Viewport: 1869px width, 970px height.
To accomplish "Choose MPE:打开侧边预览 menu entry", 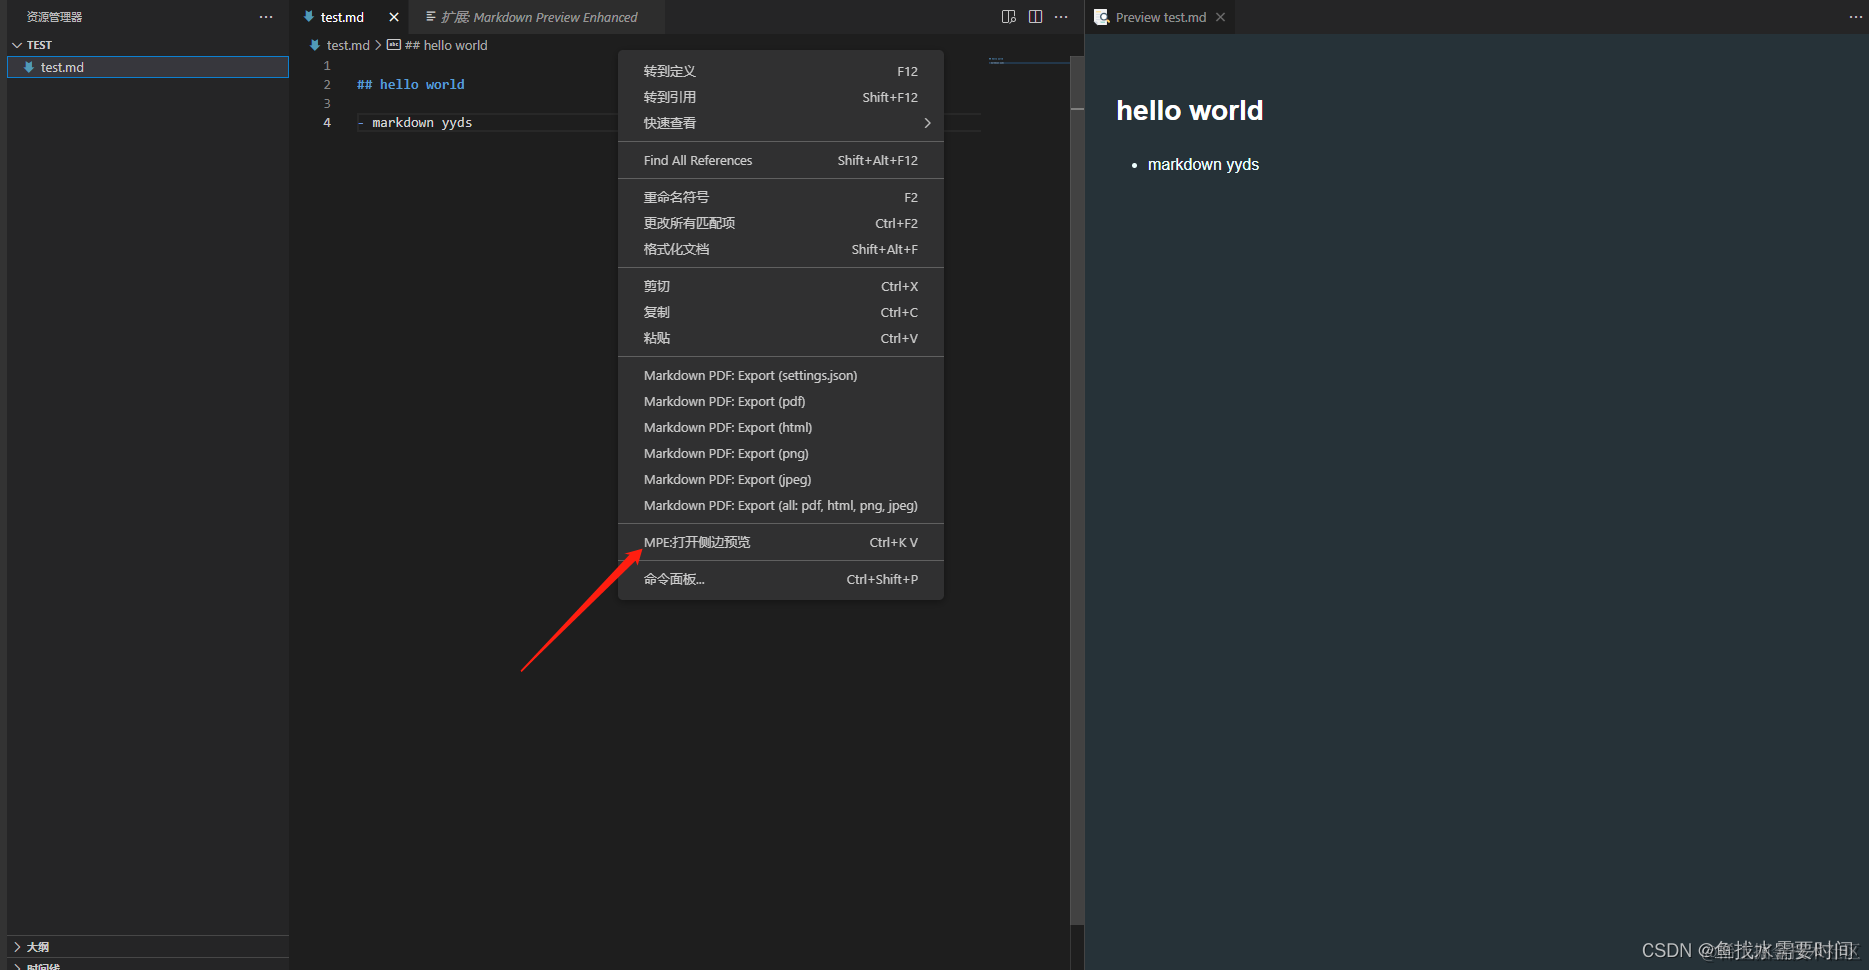I will coord(781,542).
